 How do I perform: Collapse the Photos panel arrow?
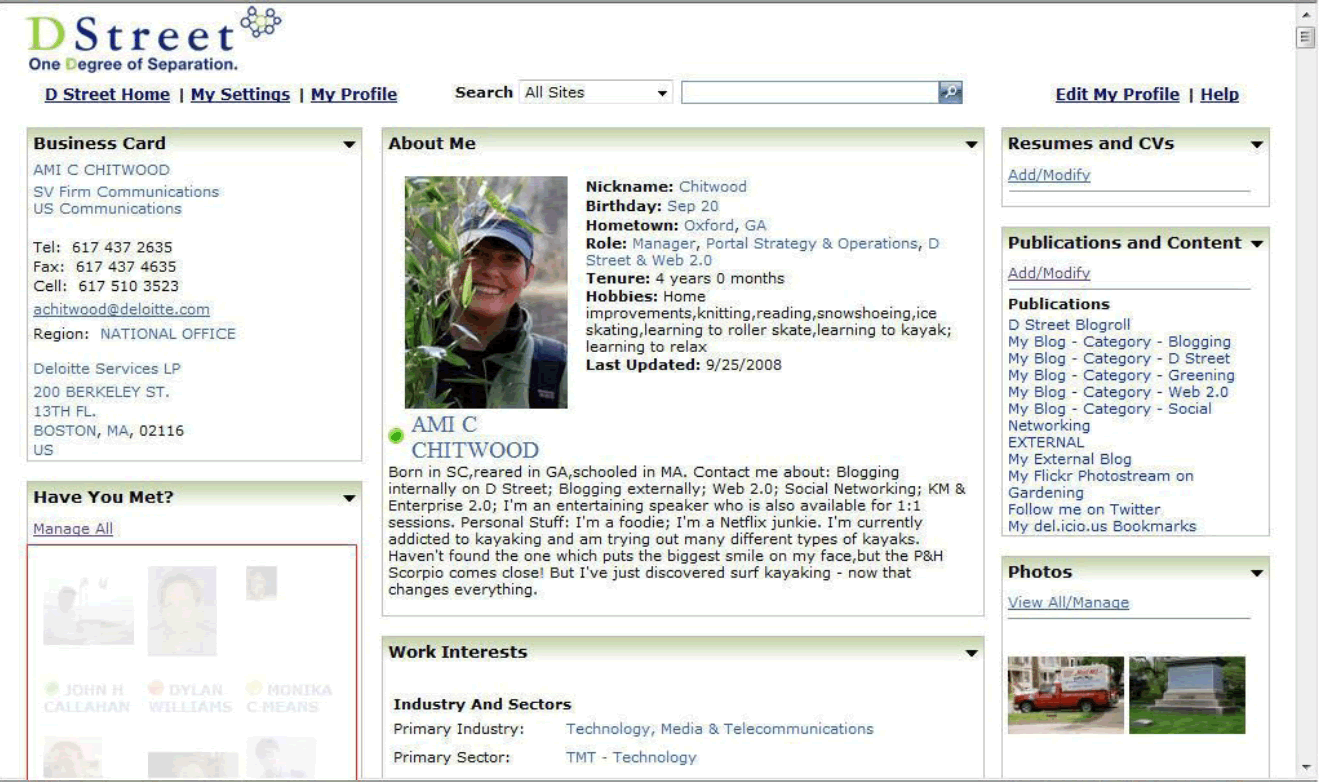click(x=1256, y=574)
